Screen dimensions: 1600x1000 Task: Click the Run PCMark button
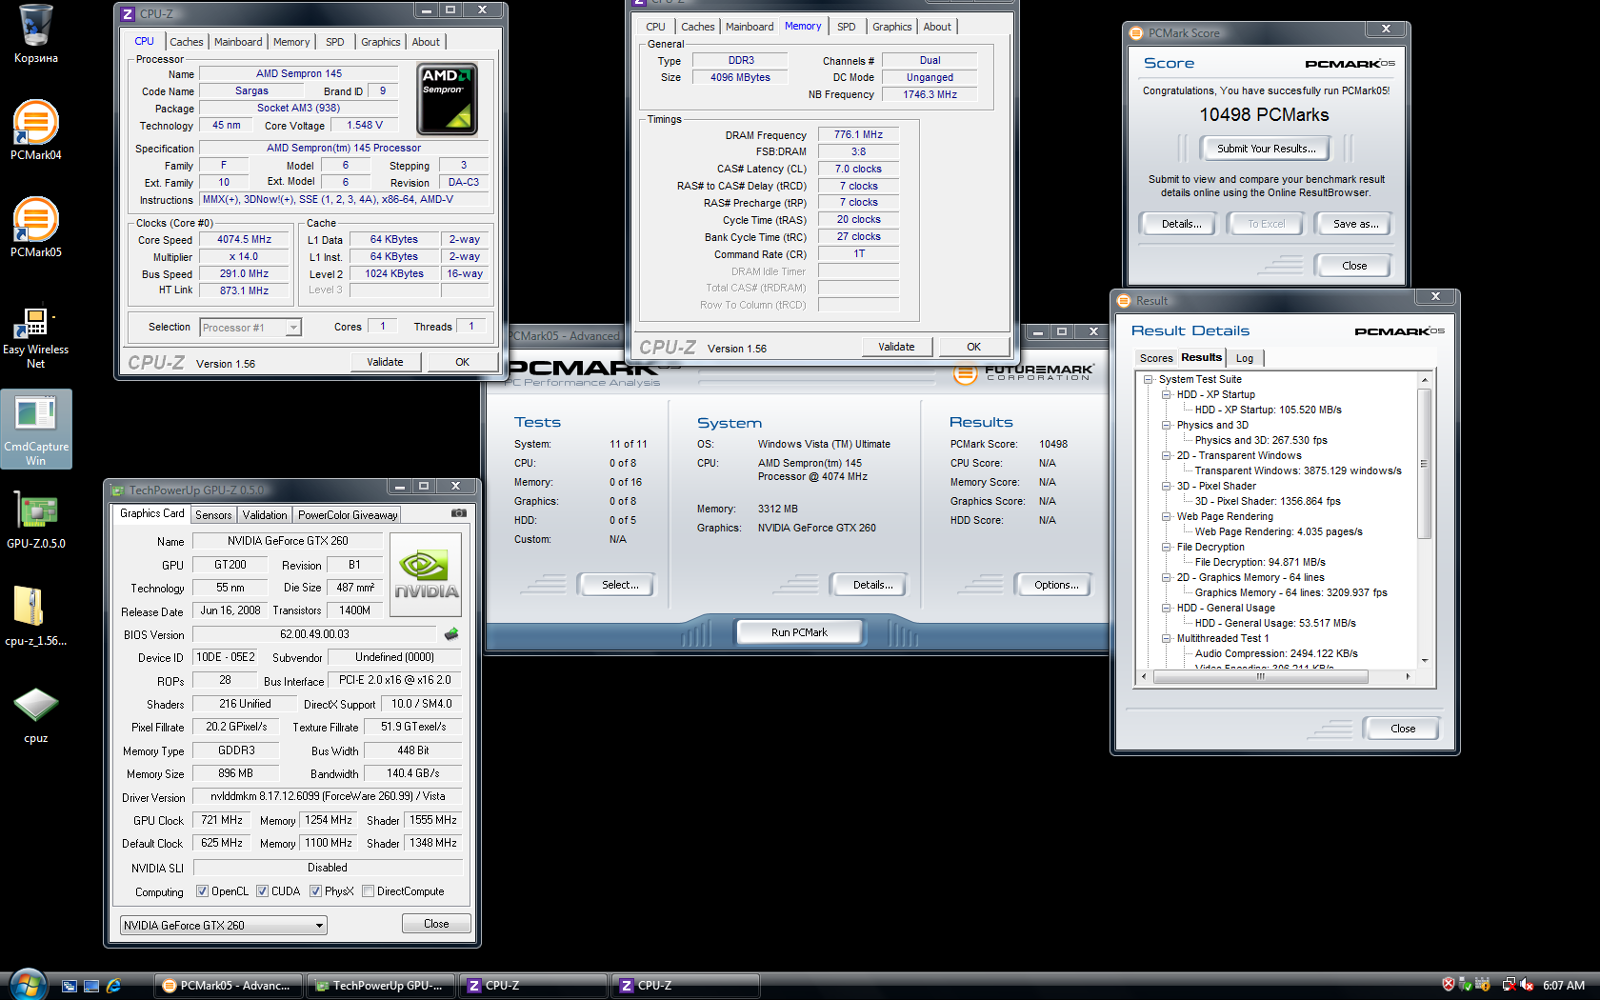pos(799,632)
